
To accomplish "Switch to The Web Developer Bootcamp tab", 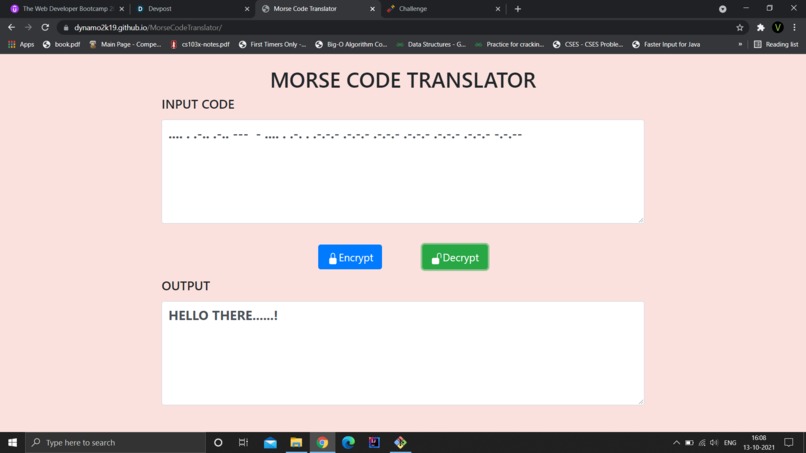I will coord(67,9).
